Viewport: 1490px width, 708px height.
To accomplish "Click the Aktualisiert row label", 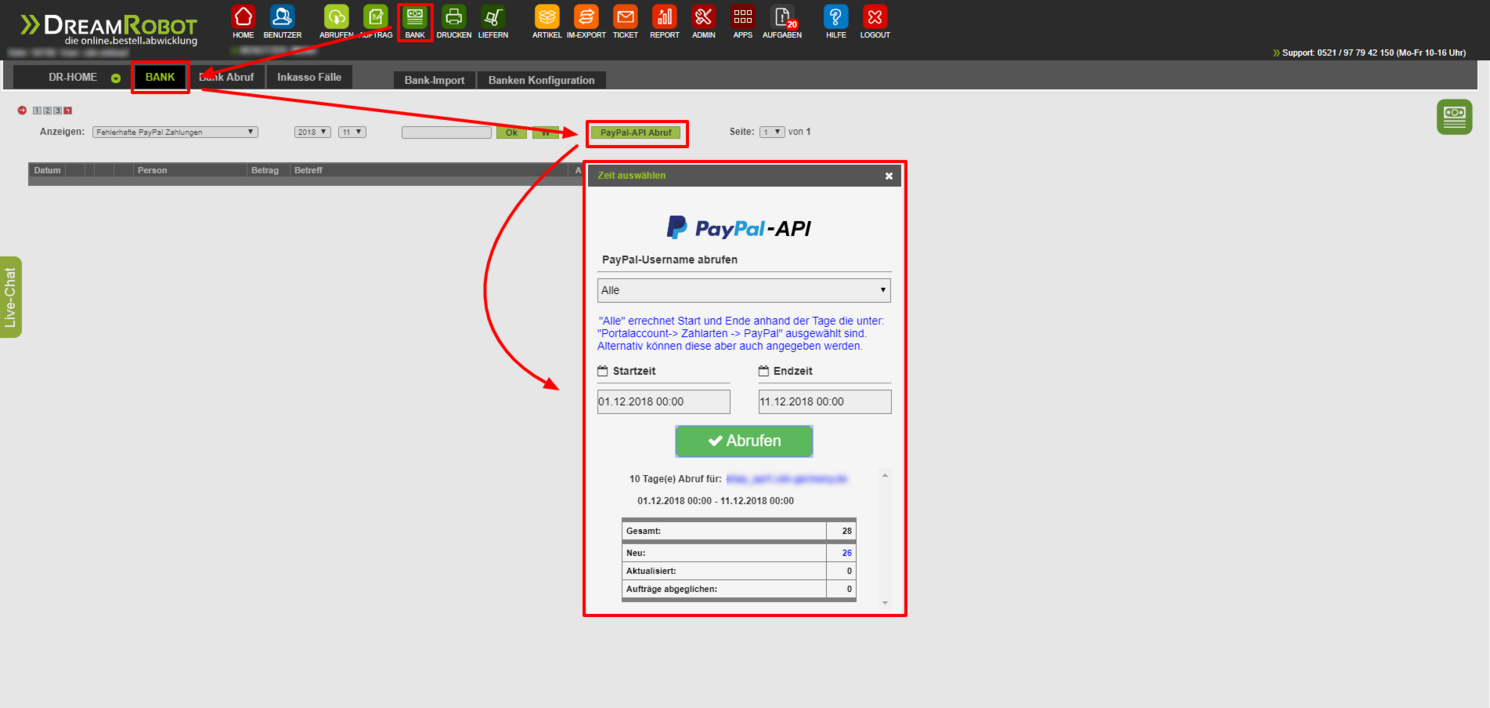I will tap(651, 571).
